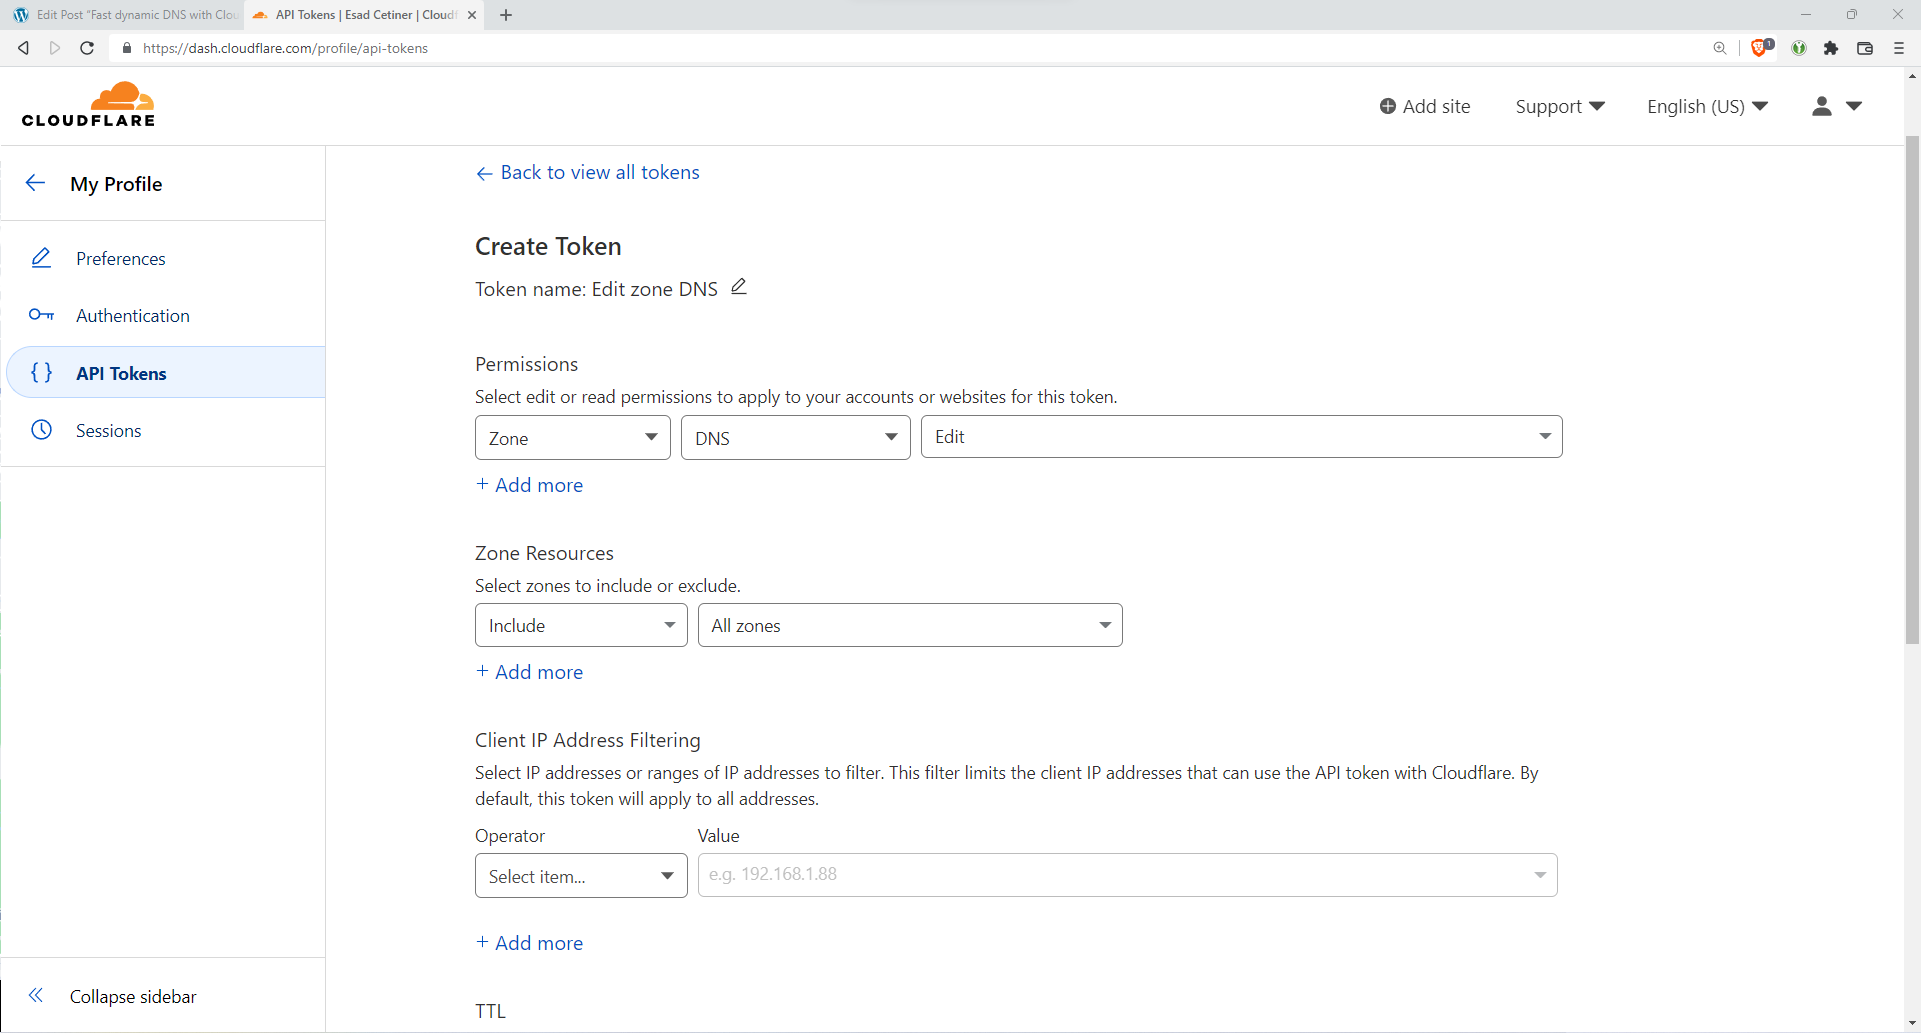
Task: Click the Brave shields icon
Action: click(x=1761, y=47)
